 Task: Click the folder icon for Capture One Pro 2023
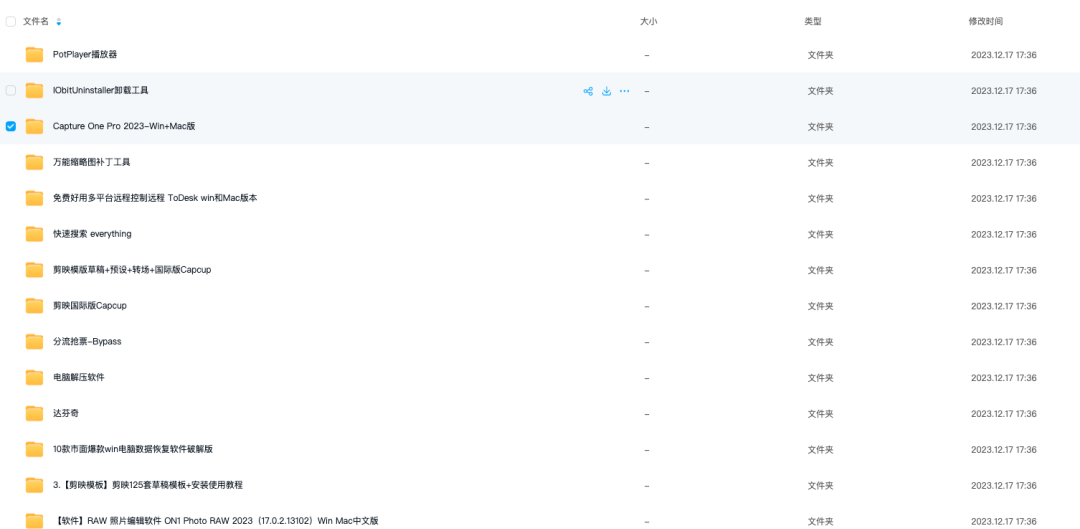(x=34, y=126)
